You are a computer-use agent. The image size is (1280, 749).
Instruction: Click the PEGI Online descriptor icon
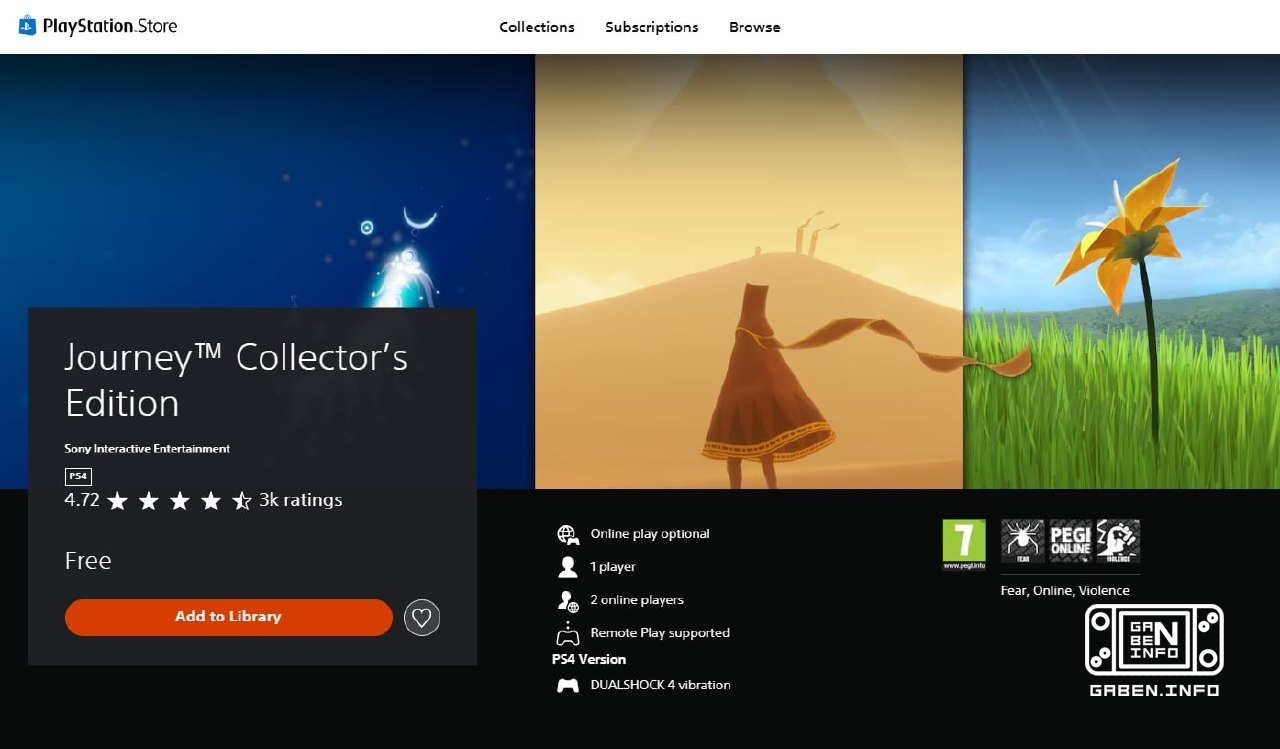1070,541
